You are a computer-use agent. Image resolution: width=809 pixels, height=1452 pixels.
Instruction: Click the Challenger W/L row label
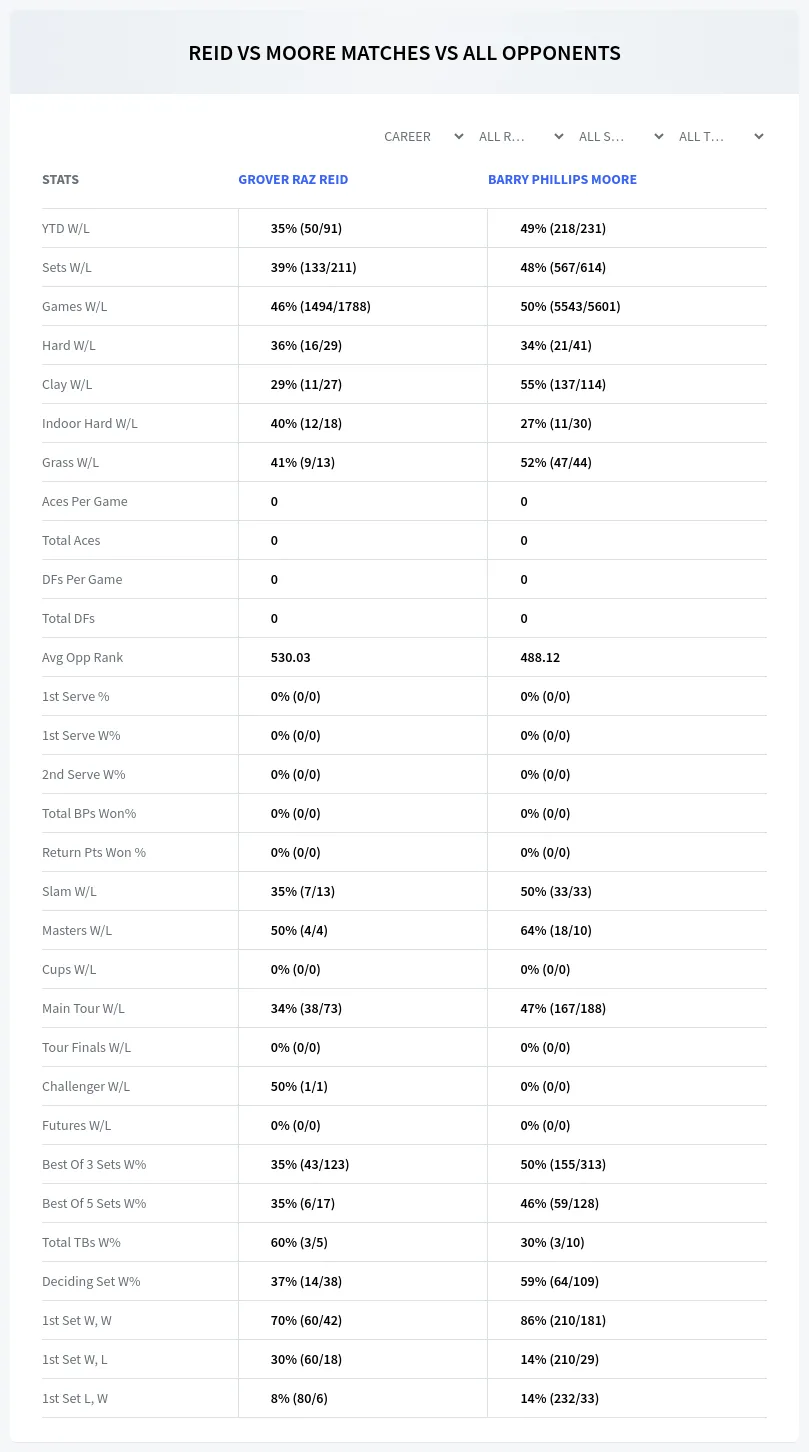(x=86, y=1086)
